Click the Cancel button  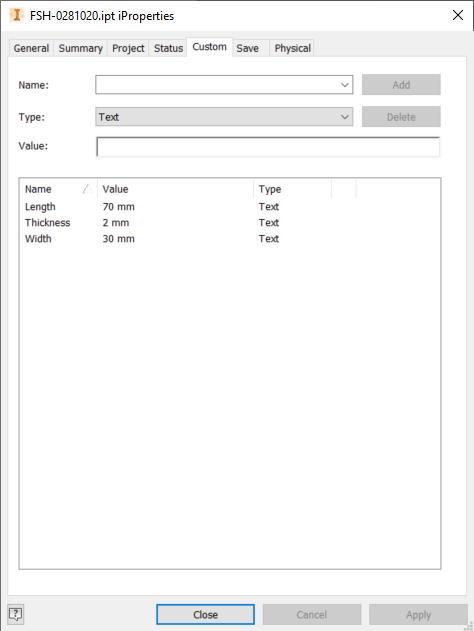pos(312,615)
